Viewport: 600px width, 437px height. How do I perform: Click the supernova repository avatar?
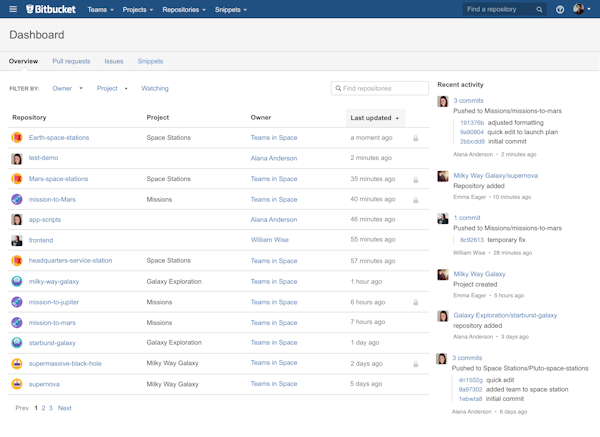[x=16, y=384]
